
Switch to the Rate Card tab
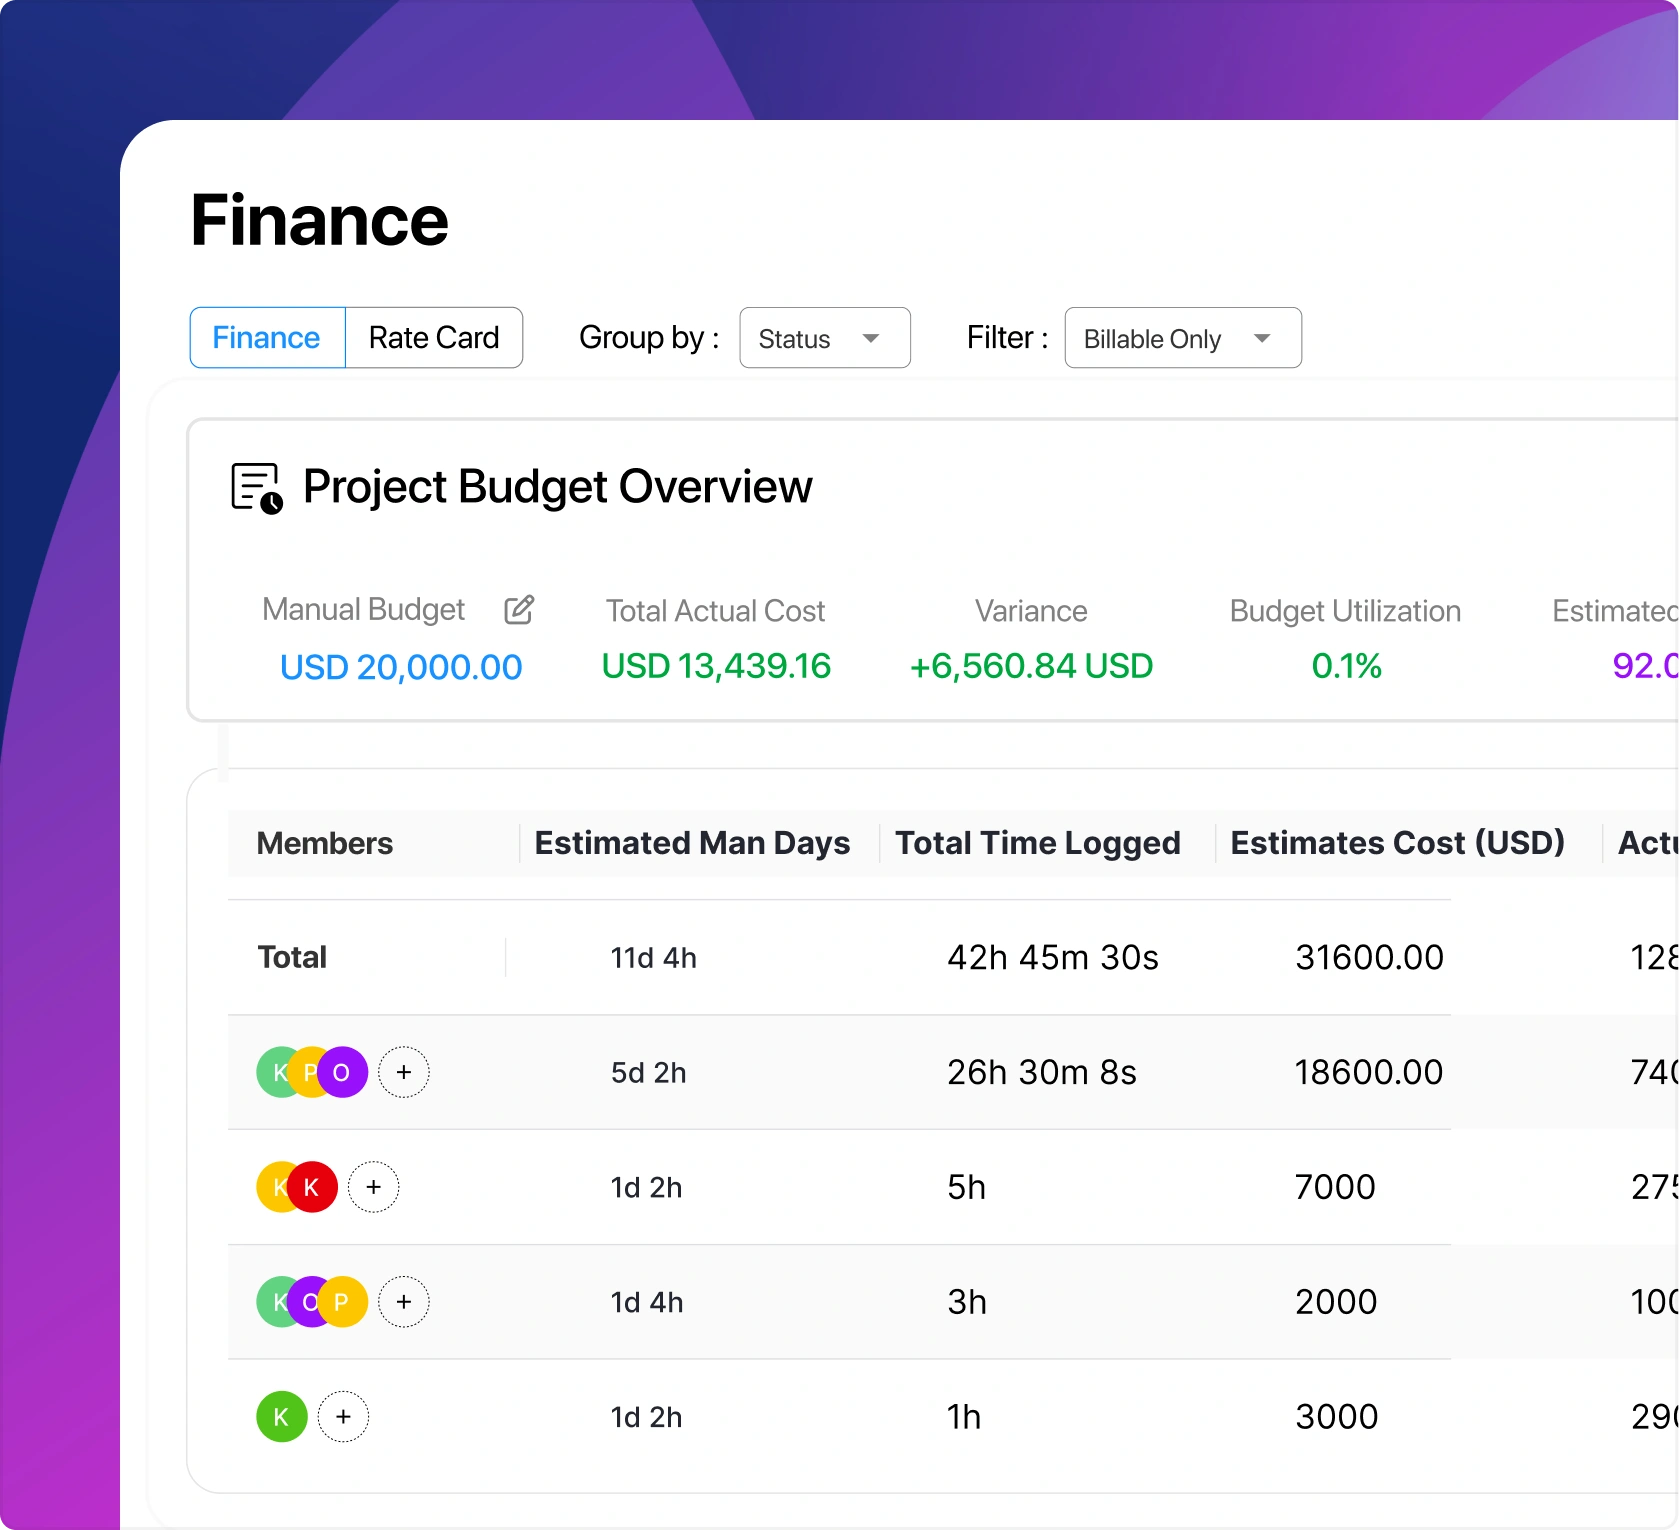tap(434, 338)
